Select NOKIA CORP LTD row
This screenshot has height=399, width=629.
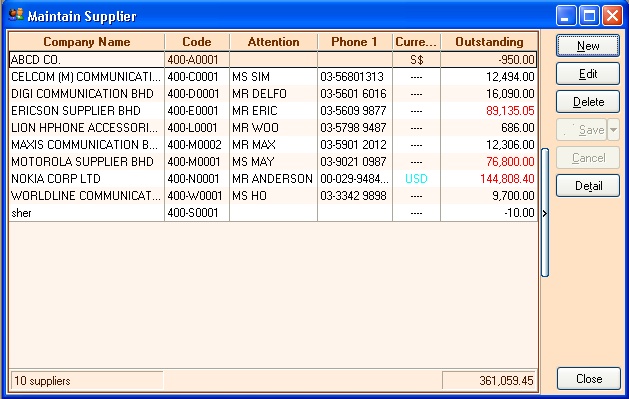click(273, 178)
